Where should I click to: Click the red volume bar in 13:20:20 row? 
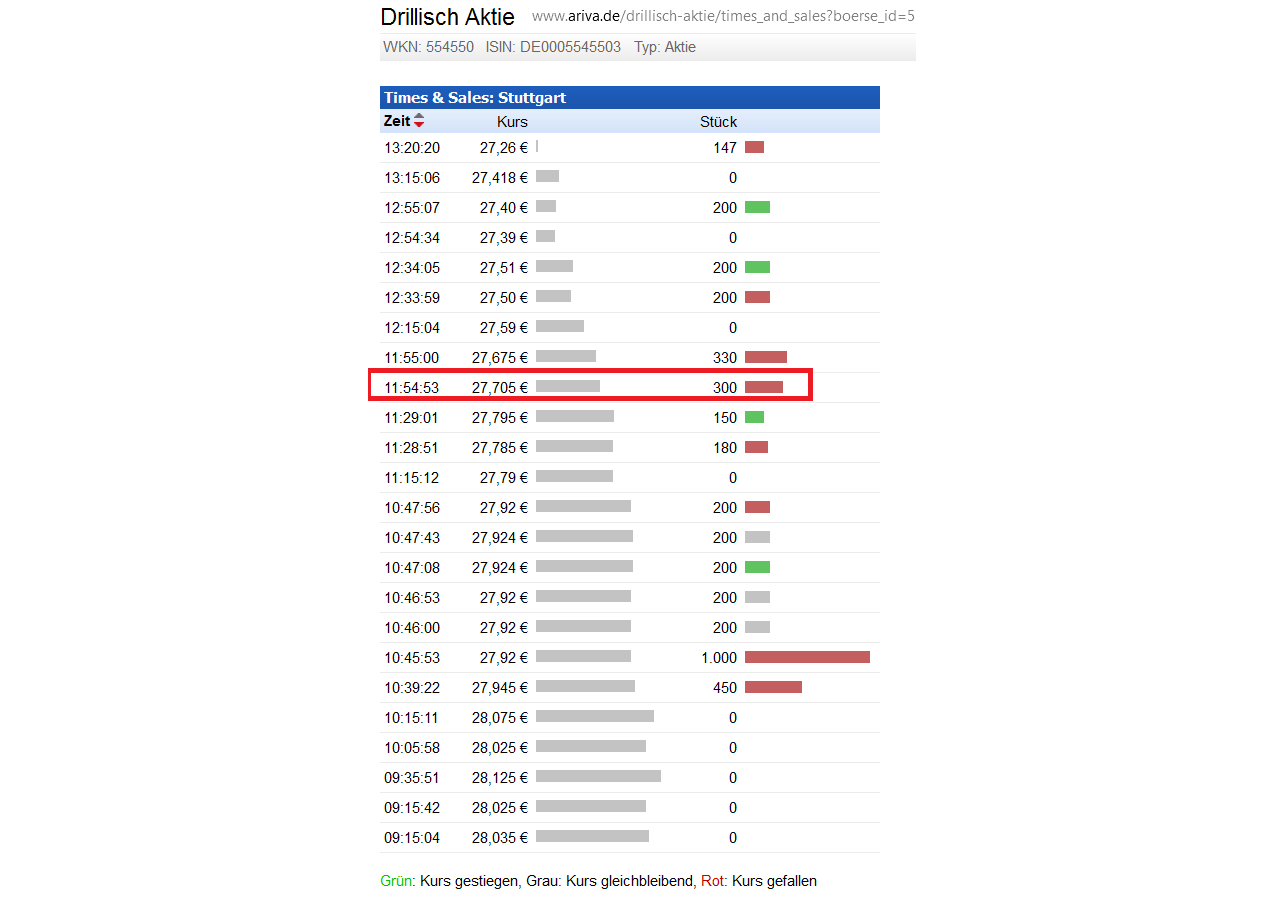[754, 147]
